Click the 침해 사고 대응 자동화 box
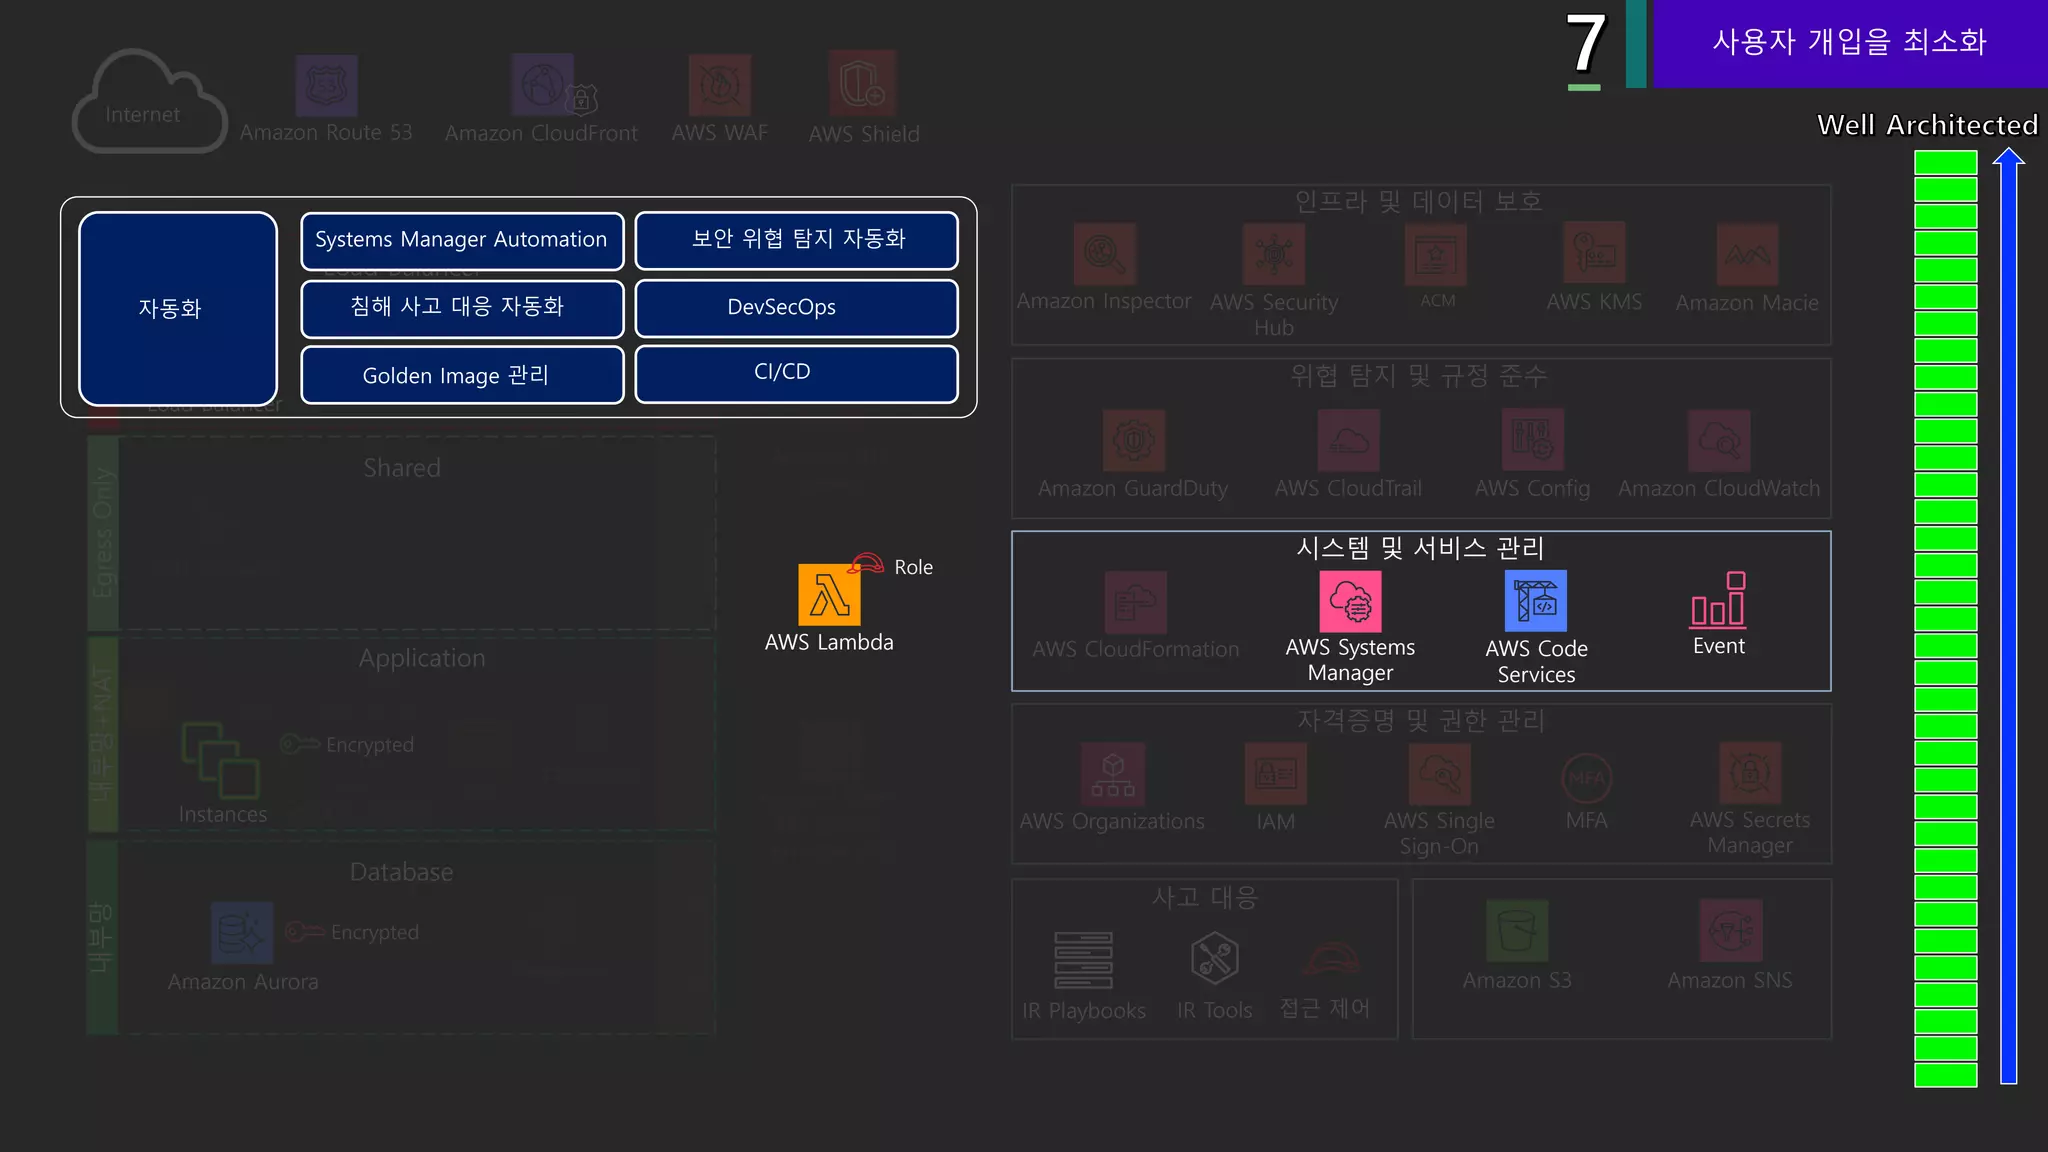Viewport: 2048px width, 1152px height. click(x=462, y=308)
